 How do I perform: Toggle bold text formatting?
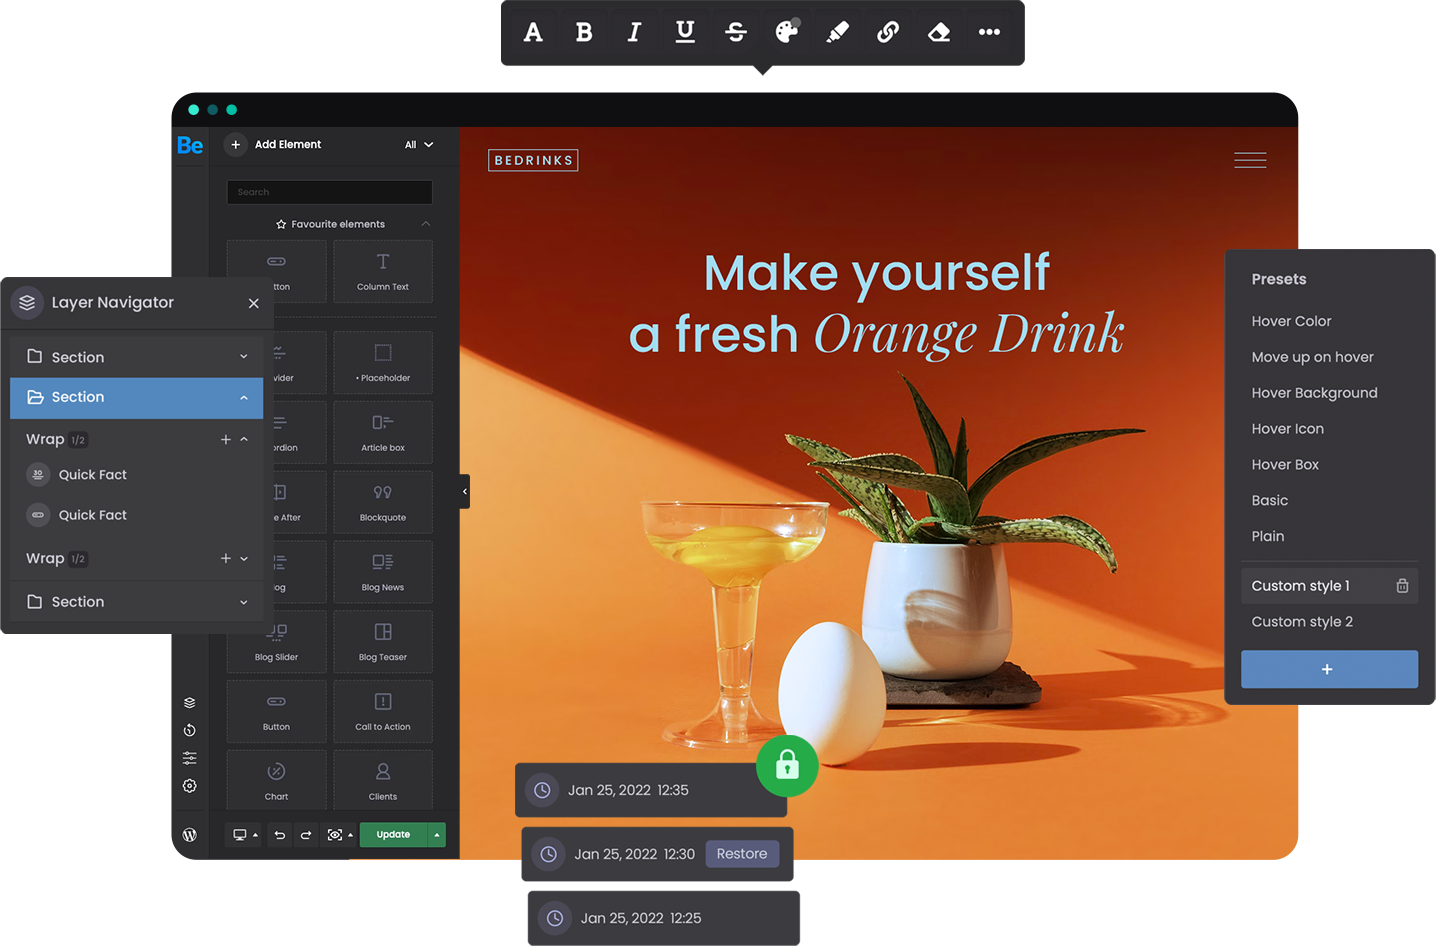[584, 33]
